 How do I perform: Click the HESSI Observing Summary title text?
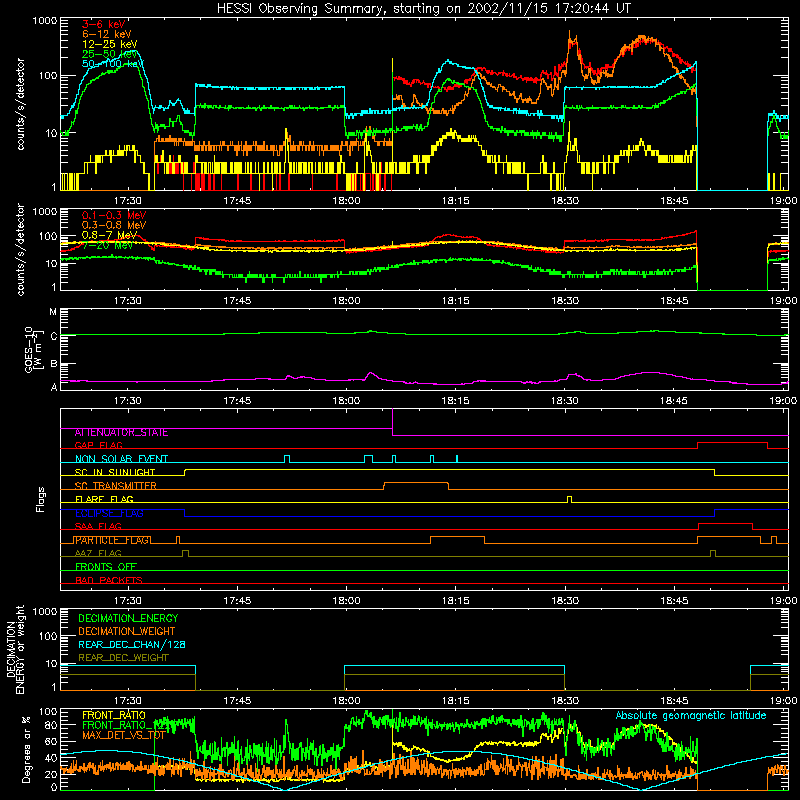[x=423, y=8]
